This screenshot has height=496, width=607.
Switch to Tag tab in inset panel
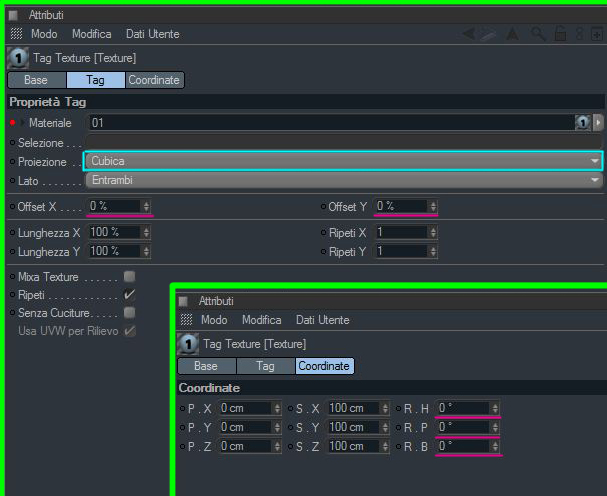pyautogui.click(x=266, y=366)
